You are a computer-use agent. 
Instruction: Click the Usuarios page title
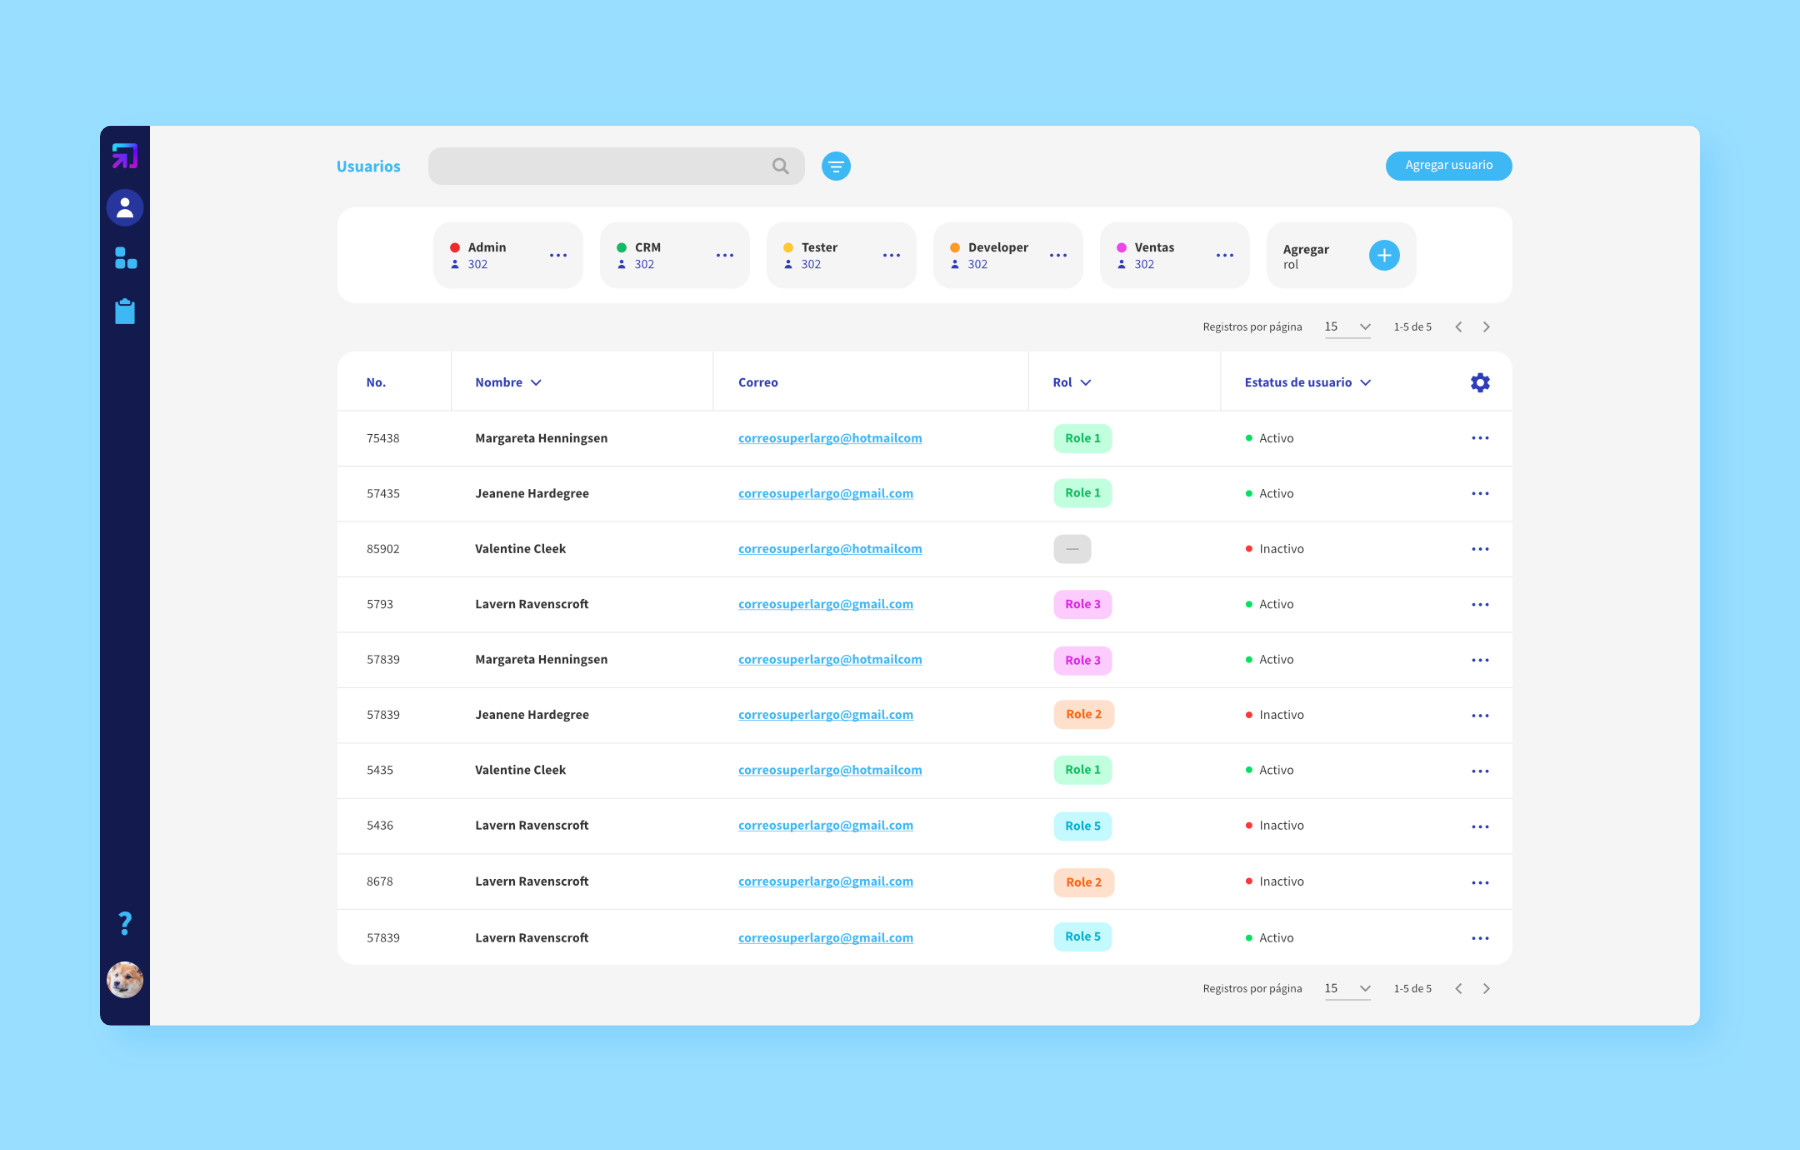pyautogui.click(x=368, y=167)
